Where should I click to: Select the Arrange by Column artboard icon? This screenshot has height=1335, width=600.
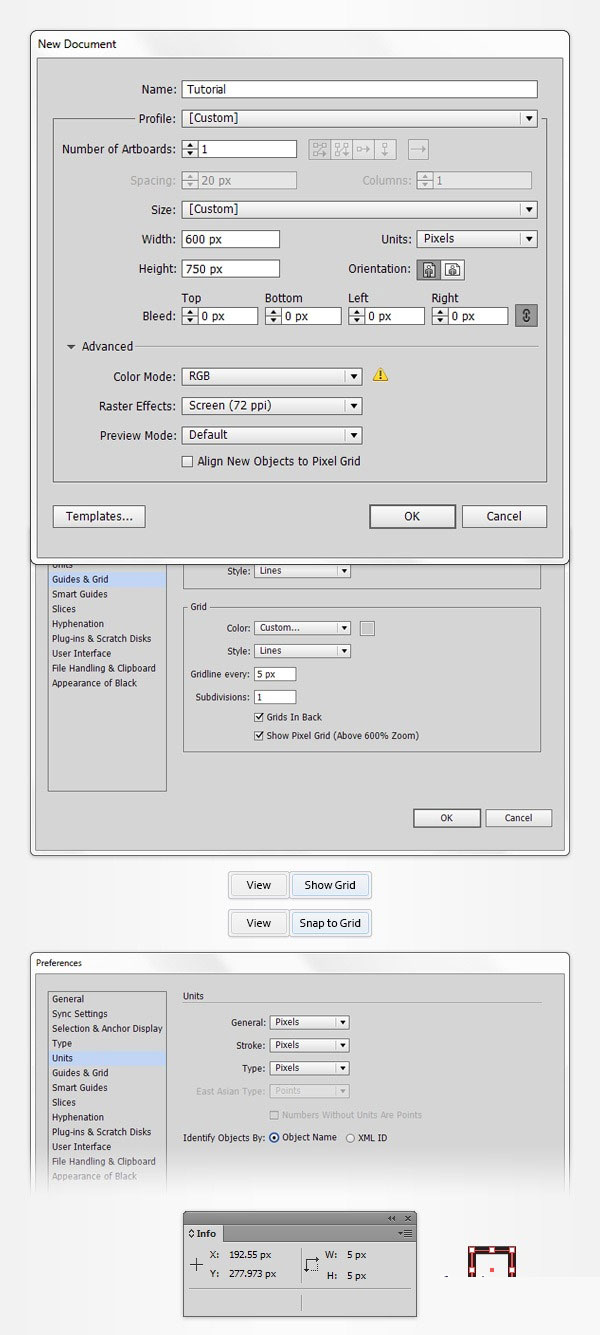[386, 149]
